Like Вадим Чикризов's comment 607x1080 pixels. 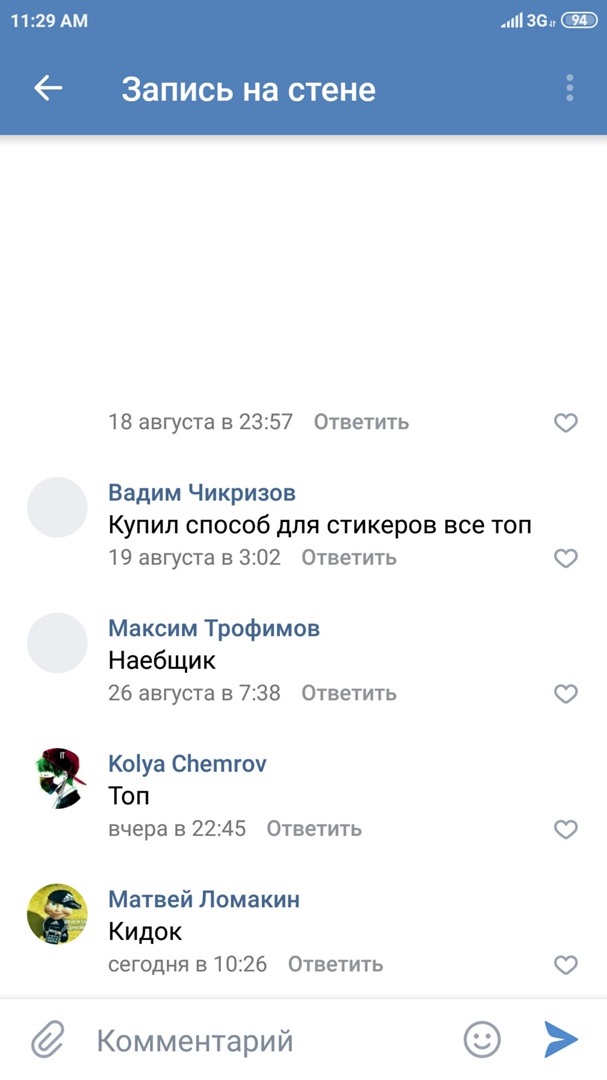566,558
